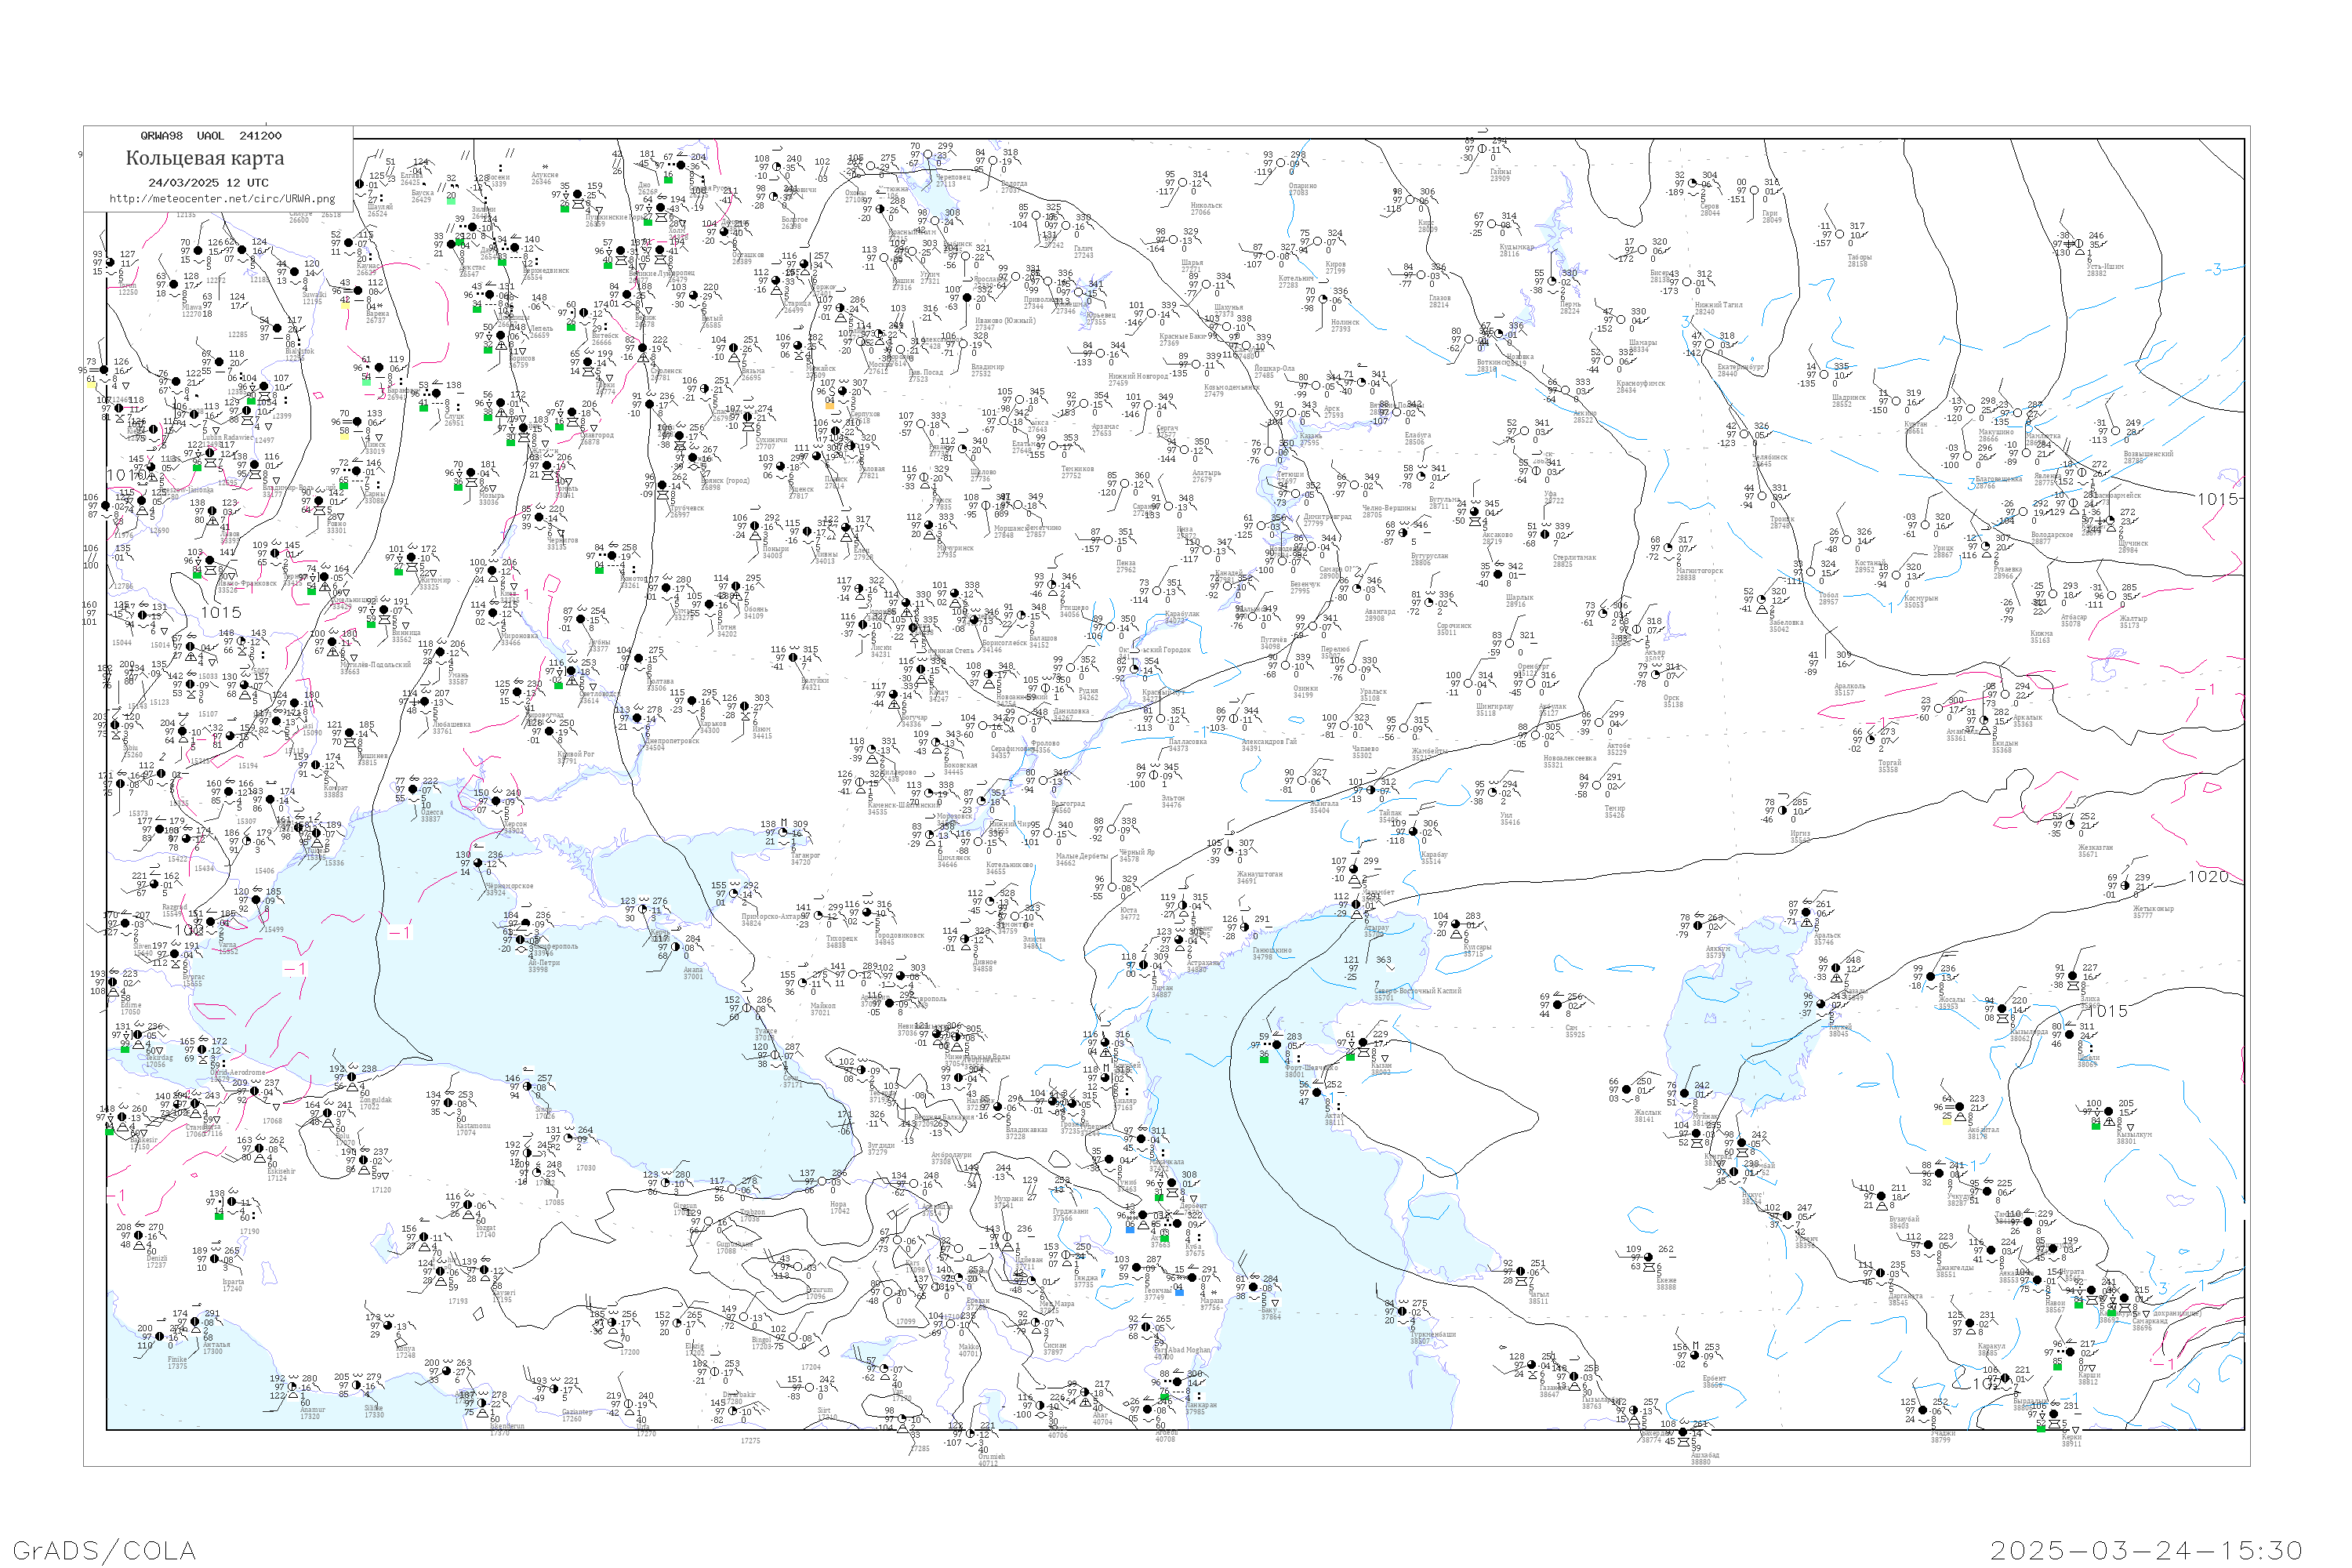The height and width of the screenshot is (1568, 2352).
Task: Click the 2025-03-24-15:30 timestamp at bottom right
Action: click(2146, 1549)
